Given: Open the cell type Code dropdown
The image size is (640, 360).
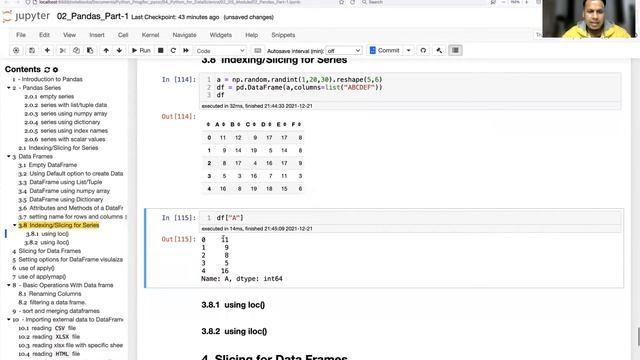Looking at the screenshot, I should click(x=220, y=51).
